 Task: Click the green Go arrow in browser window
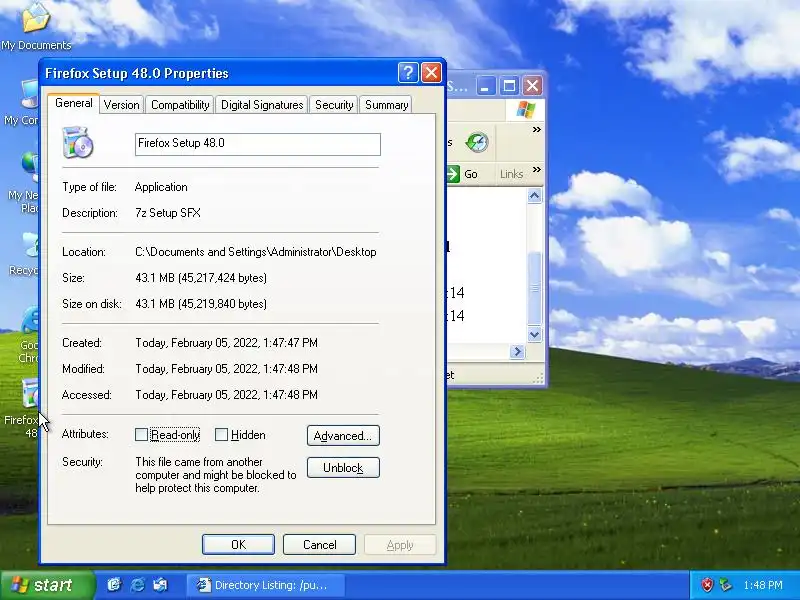pyautogui.click(x=453, y=174)
